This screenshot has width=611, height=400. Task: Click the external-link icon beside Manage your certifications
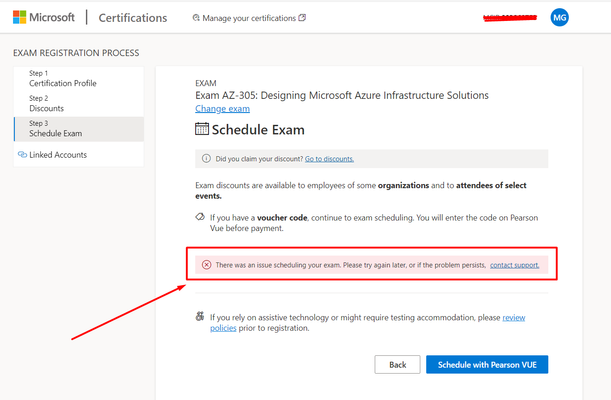(302, 18)
